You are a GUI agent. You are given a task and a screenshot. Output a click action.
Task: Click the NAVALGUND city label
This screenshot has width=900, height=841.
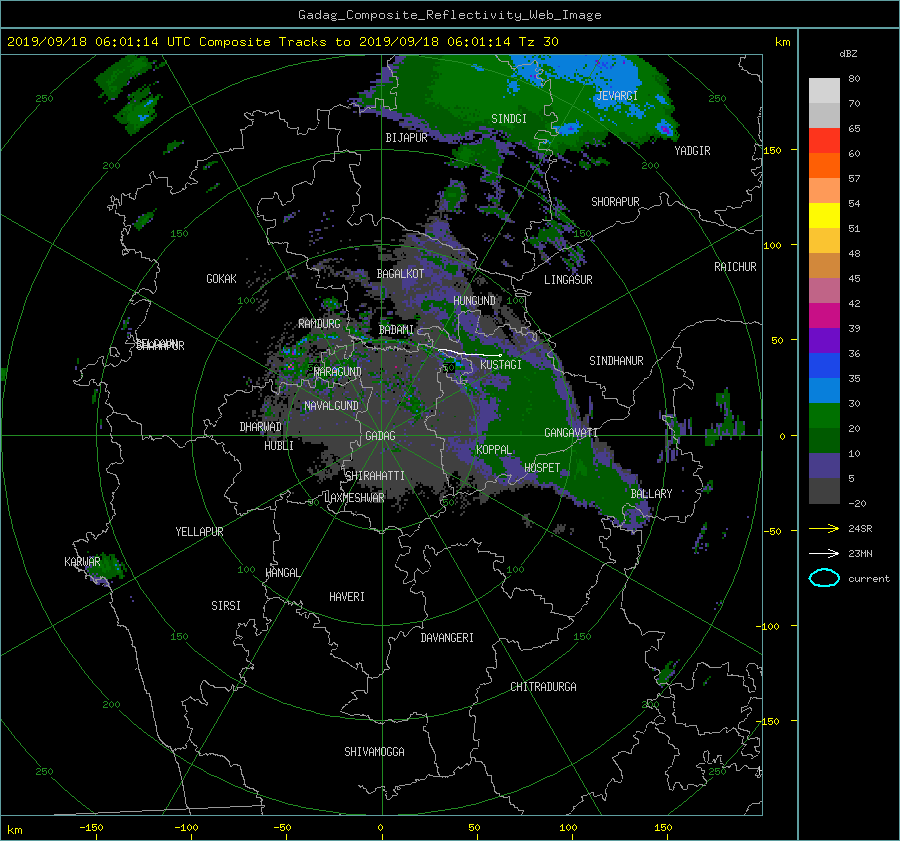[331, 406]
